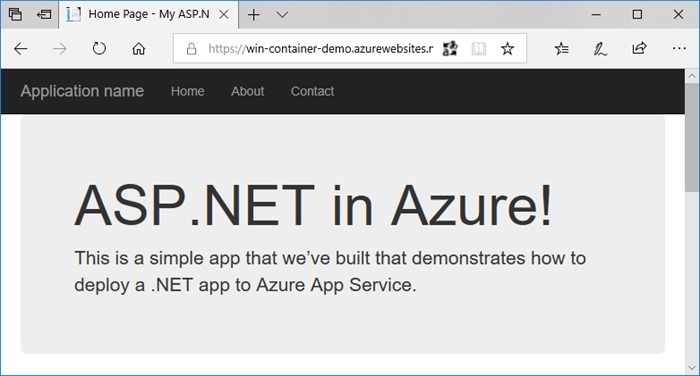Refresh the current page
Image resolution: width=700 pixels, height=376 pixels.
point(99,48)
